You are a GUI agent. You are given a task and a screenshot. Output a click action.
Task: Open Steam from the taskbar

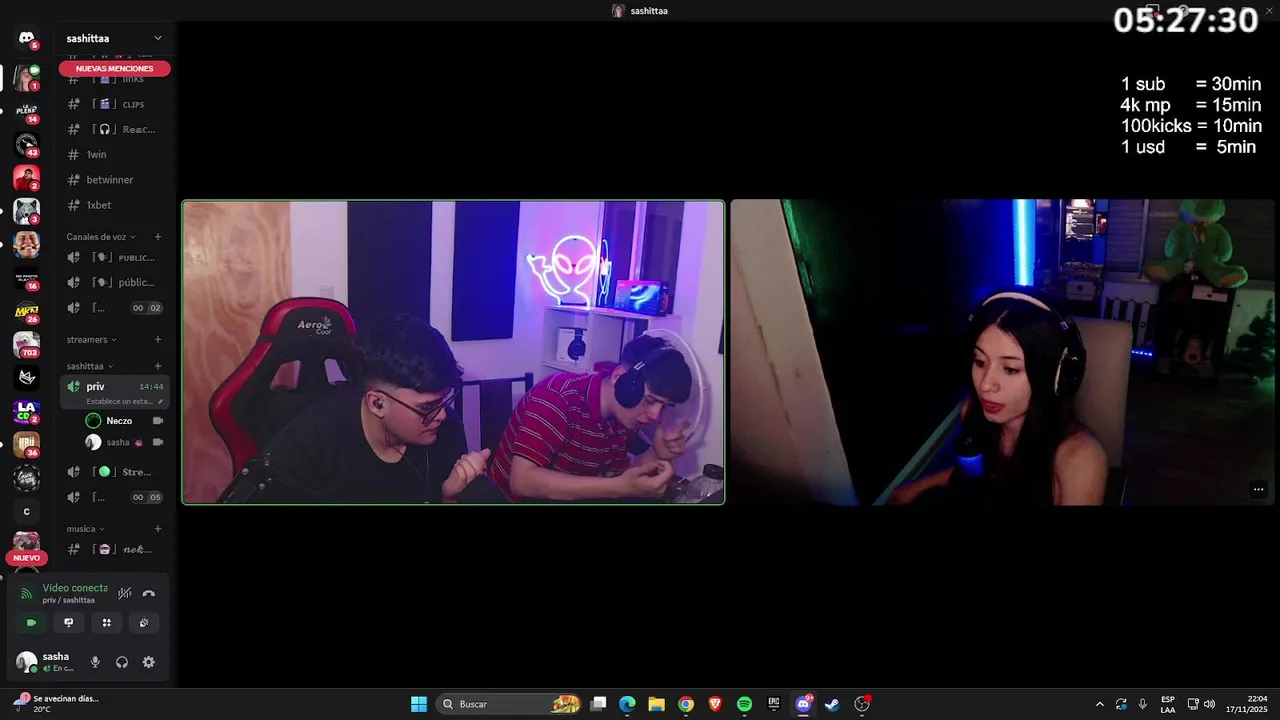point(832,704)
